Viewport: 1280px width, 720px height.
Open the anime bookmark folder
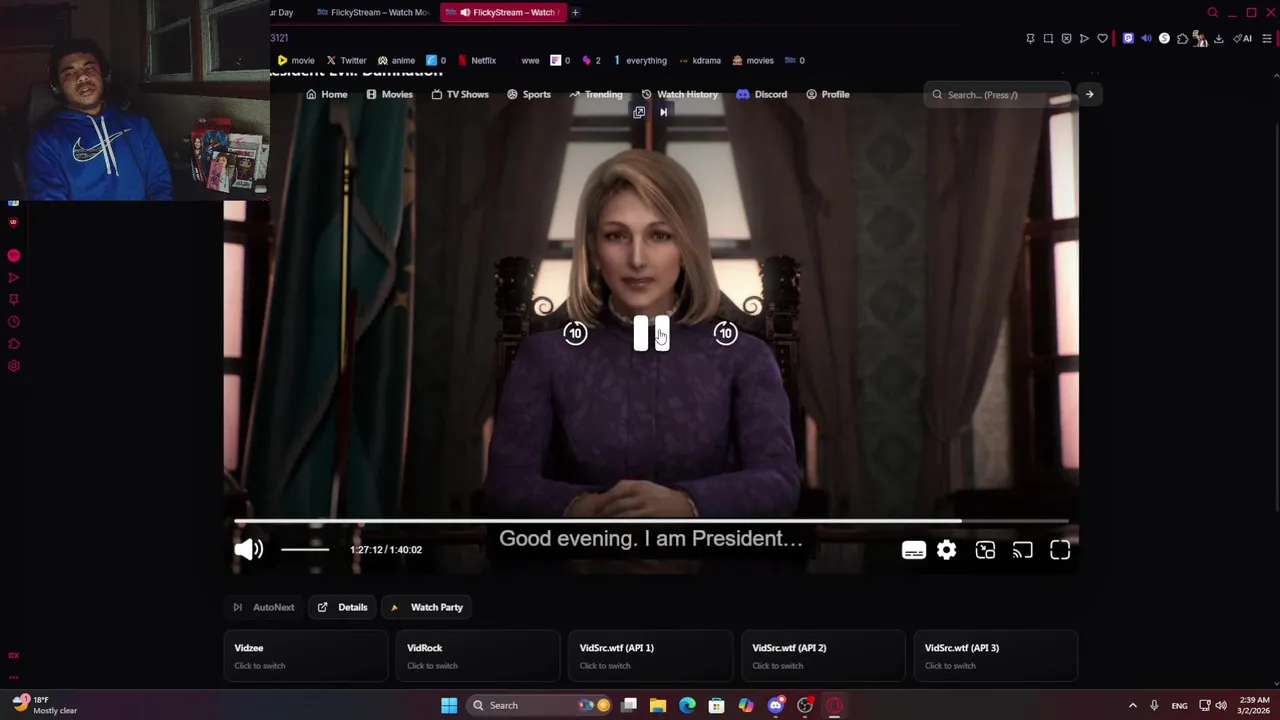(396, 60)
